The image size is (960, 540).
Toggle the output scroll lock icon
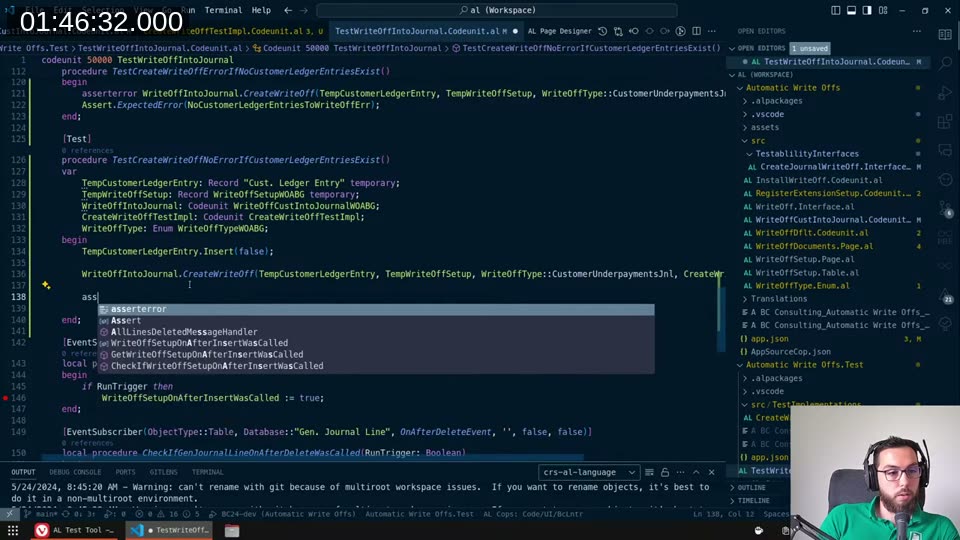click(665, 472)
